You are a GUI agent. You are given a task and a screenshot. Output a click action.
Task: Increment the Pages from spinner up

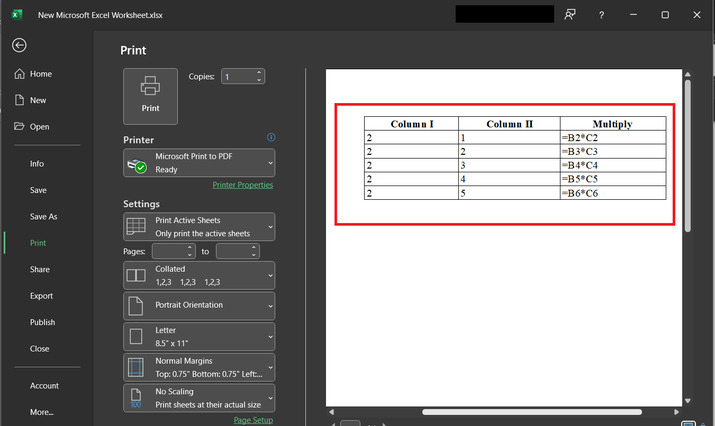[190, 248]
